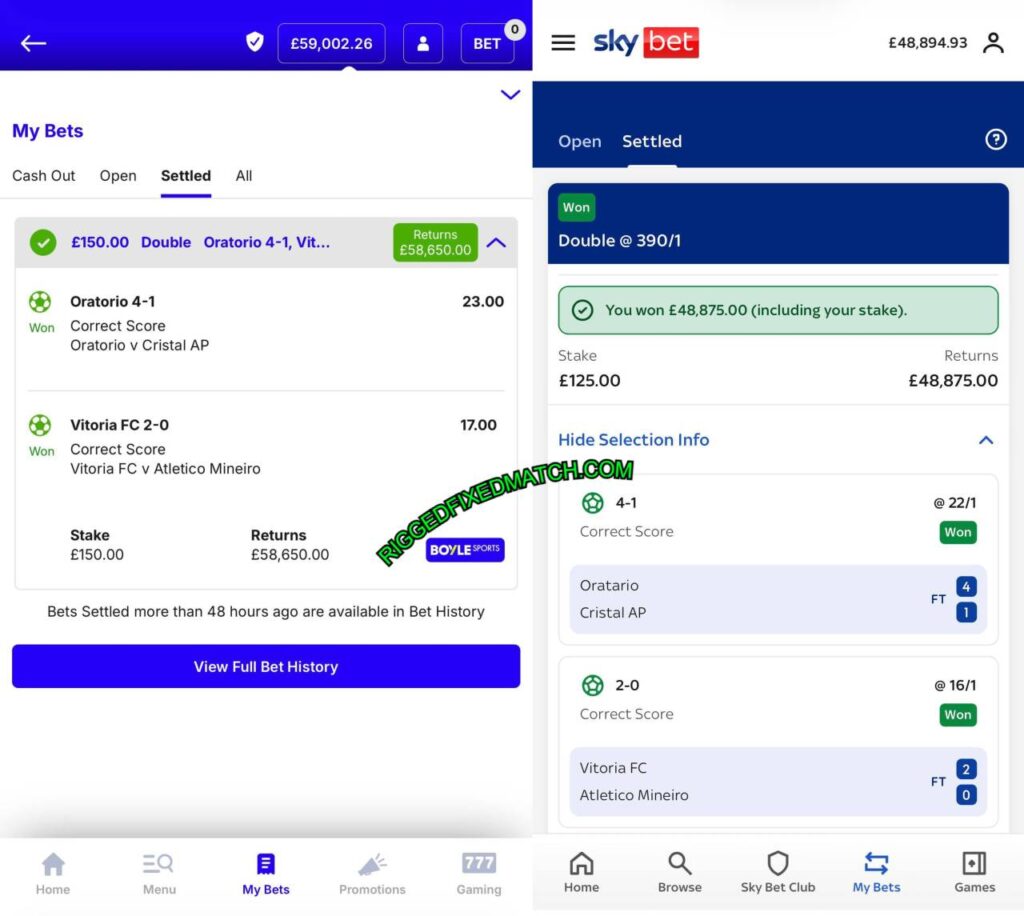Image resolution: width=1024 pixels, height=916 pixels.
Task: Click the £59,002.26 balance display
Action: click(x=331, y=43)
